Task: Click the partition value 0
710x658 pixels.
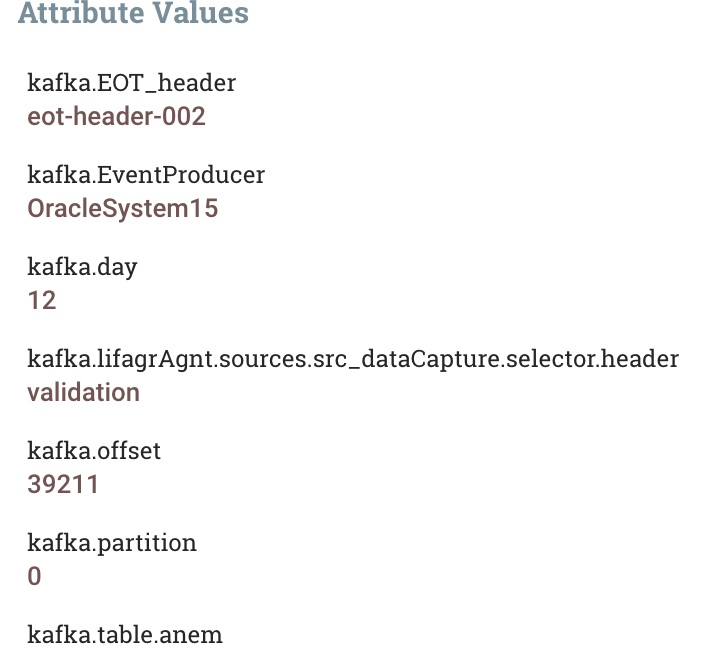Action: coord(34,576)
